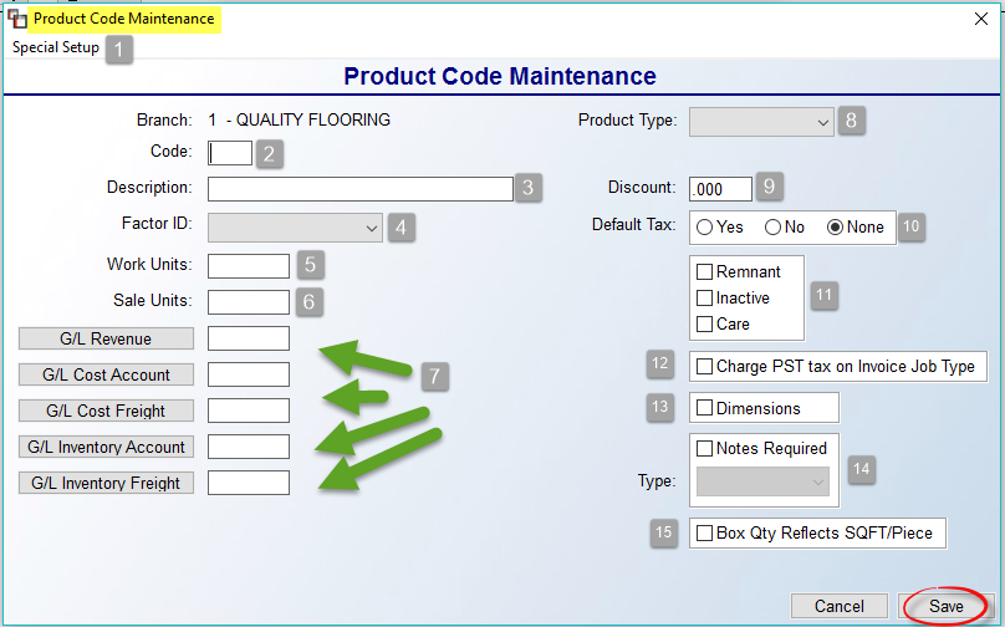This screenshot has width=1005, height=627.
Task: Tick the Care checkbox
Action: pos(704,324)
